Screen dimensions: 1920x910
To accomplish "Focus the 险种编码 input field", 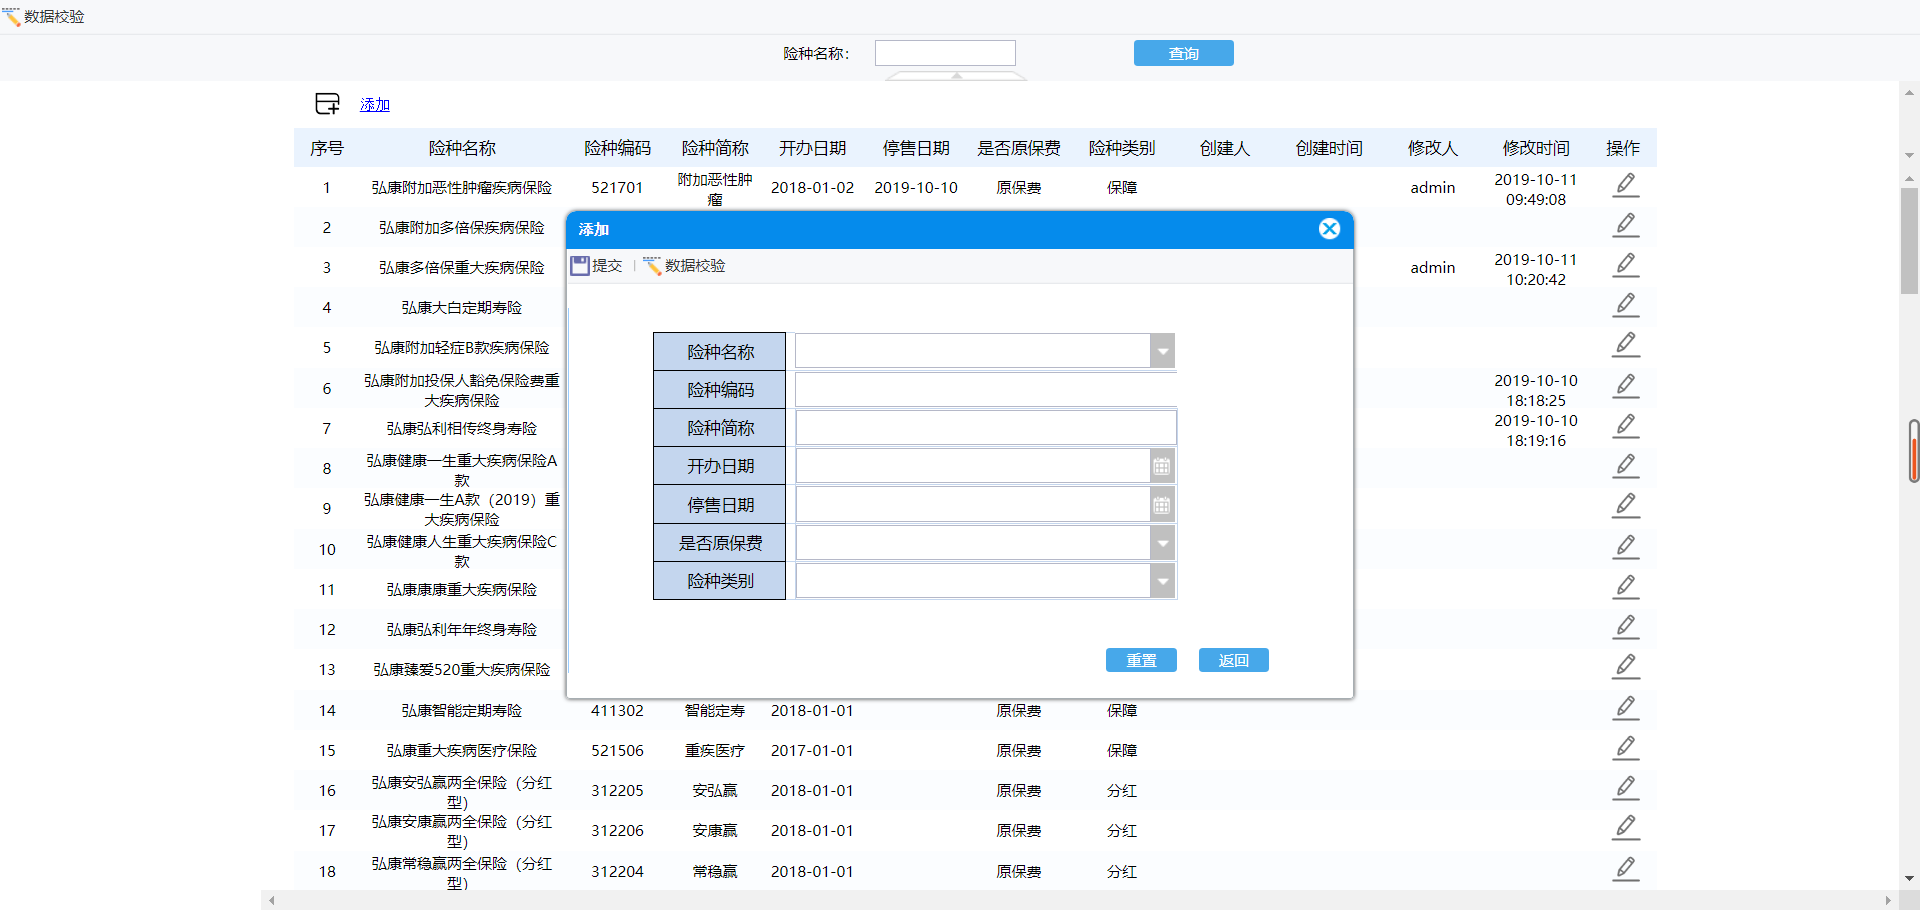I will pos(986,390).
